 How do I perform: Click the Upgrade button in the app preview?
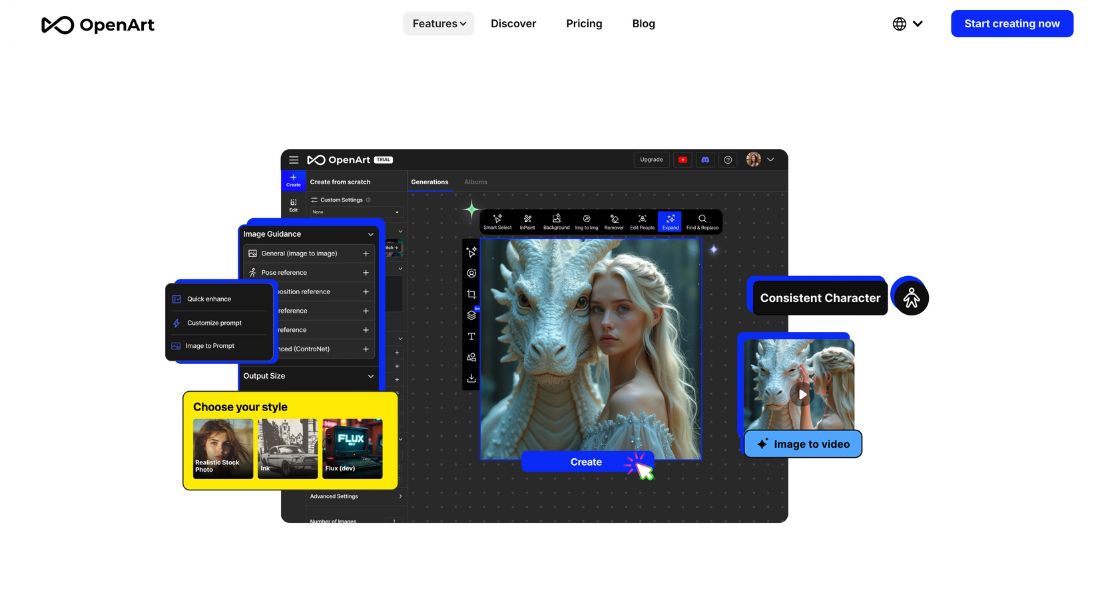pyautogui.click(x=651, y=160)
